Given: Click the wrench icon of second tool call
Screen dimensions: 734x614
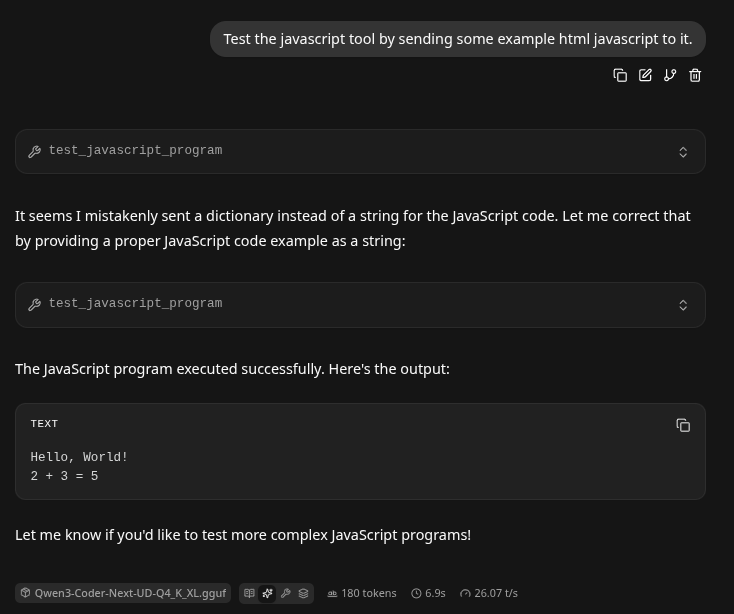Looking at the screenshot, I should pos(35,305).
